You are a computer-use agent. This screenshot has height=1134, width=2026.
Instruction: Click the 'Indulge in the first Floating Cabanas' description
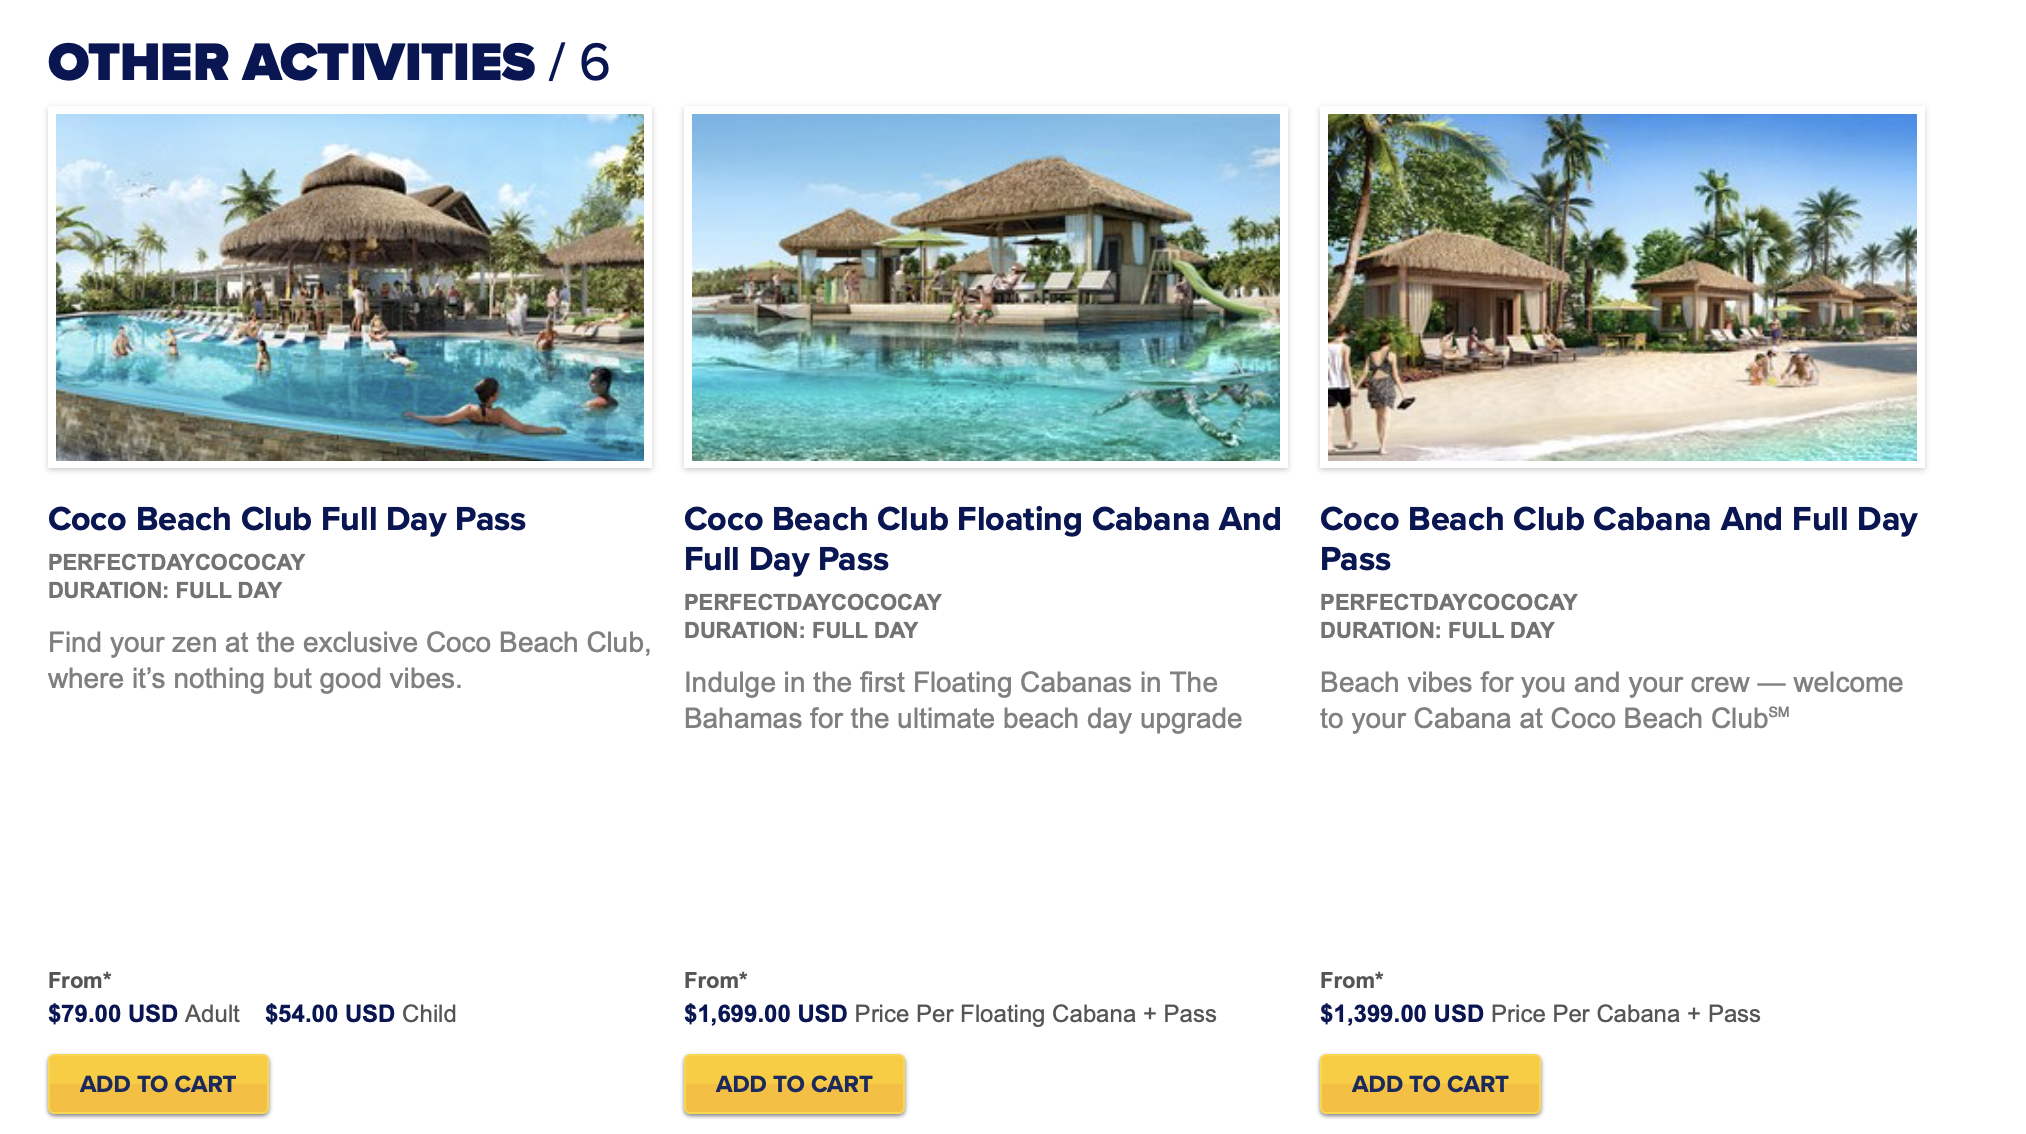(x=963, y=700)
